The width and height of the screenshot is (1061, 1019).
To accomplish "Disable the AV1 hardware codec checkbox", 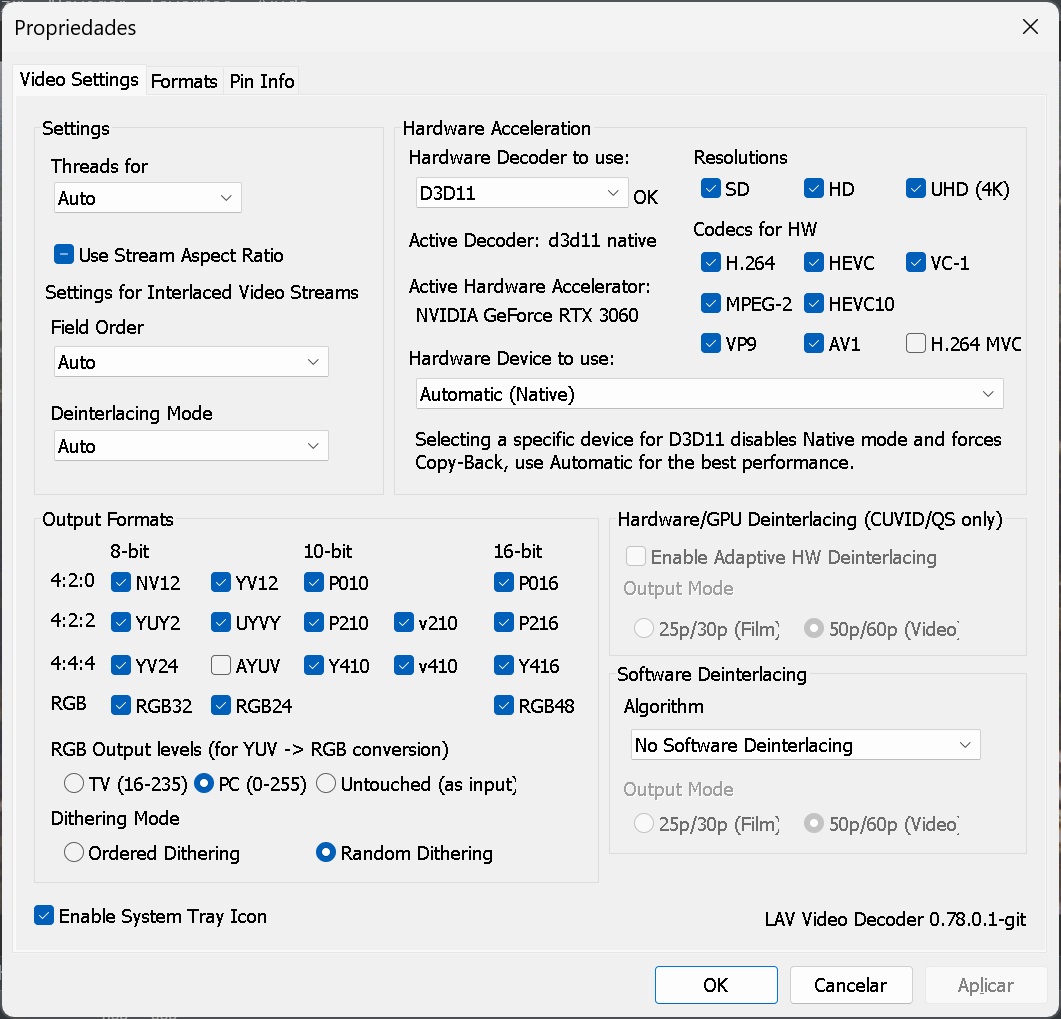I will tap(813, 344).
